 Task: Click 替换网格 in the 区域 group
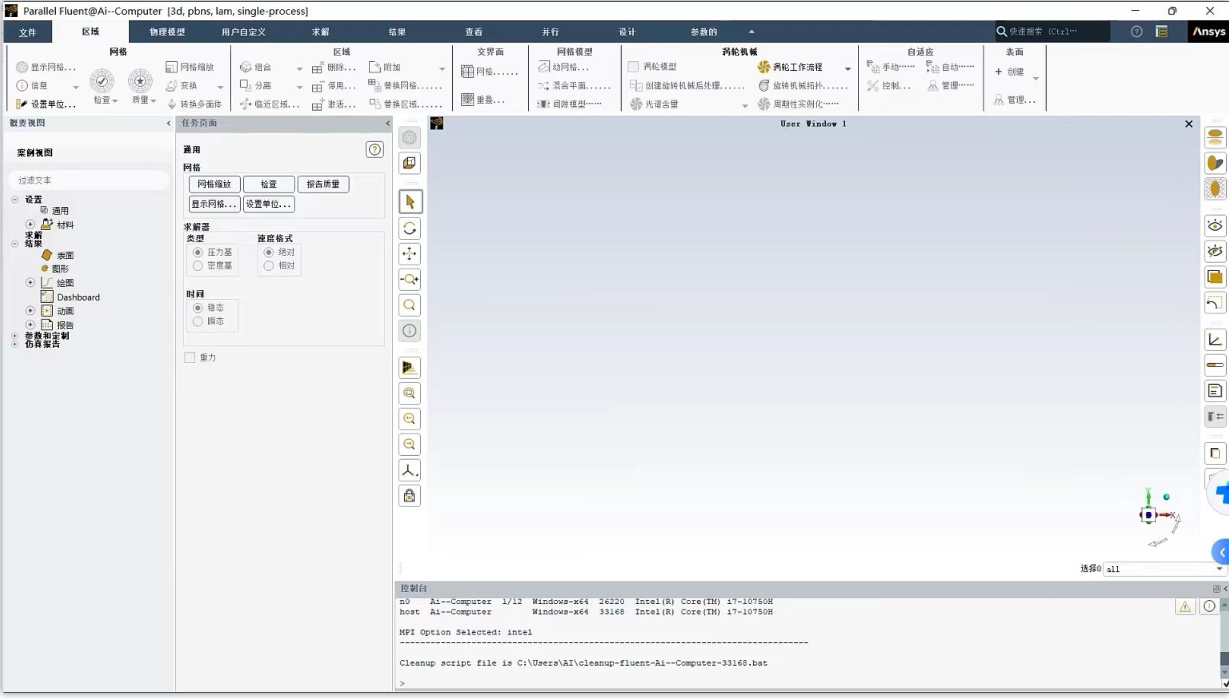404,85
